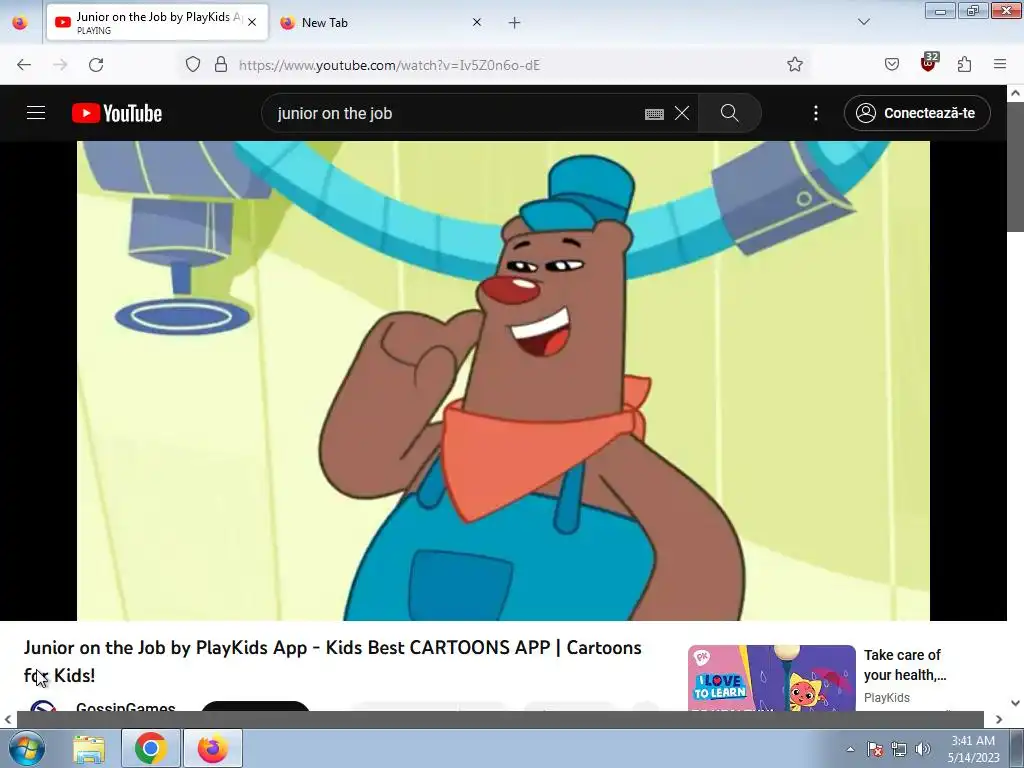Open the 'Take care of your health' thumbnail
Image resolution: width=1024 pixels, height=768 pixels.
(x=772, y=678)
